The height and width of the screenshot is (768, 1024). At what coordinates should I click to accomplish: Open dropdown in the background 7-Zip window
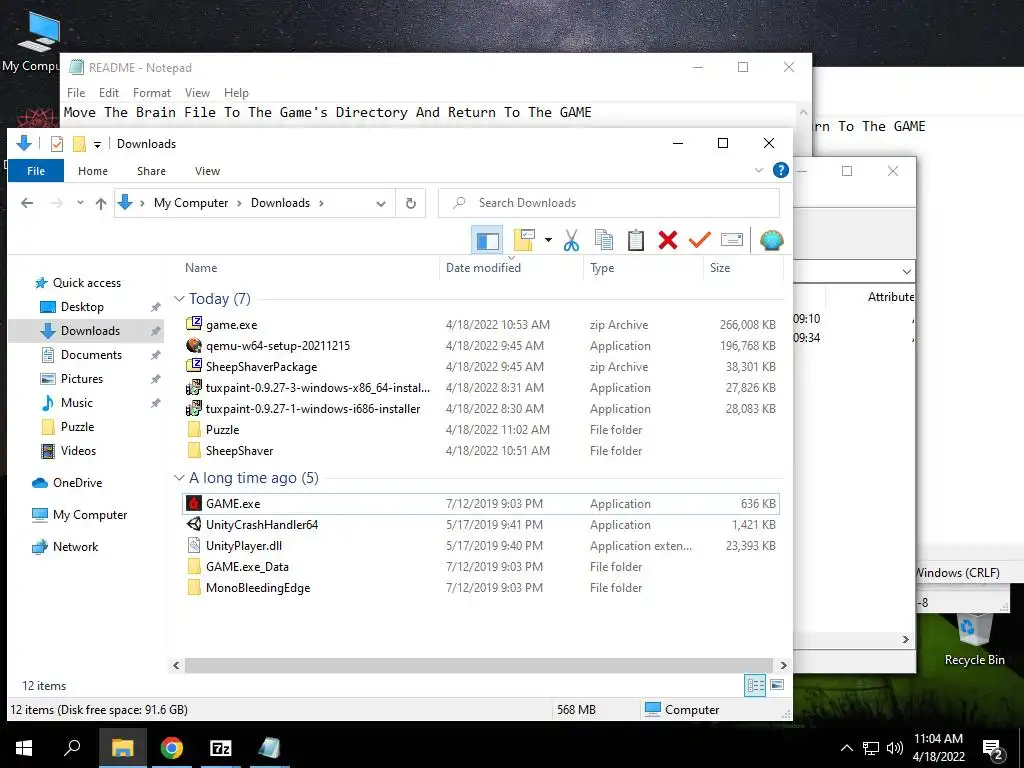point(906,271)
